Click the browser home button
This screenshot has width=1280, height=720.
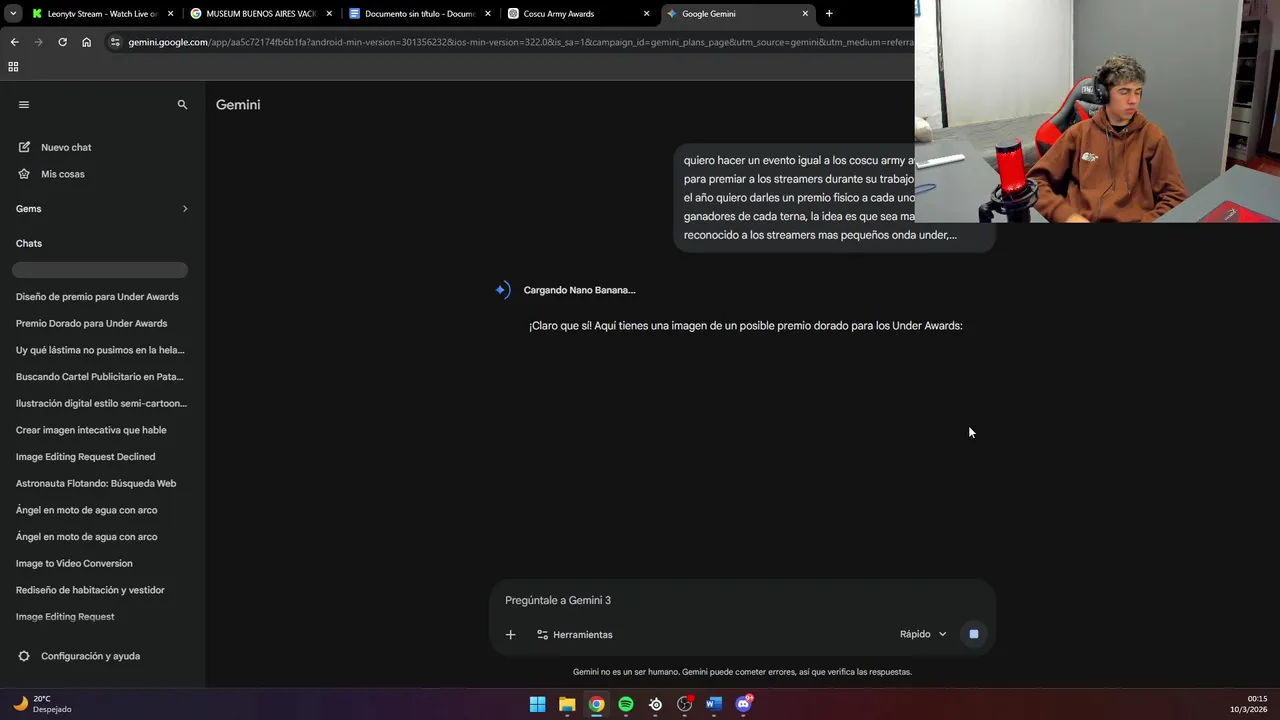click(86, 42)
